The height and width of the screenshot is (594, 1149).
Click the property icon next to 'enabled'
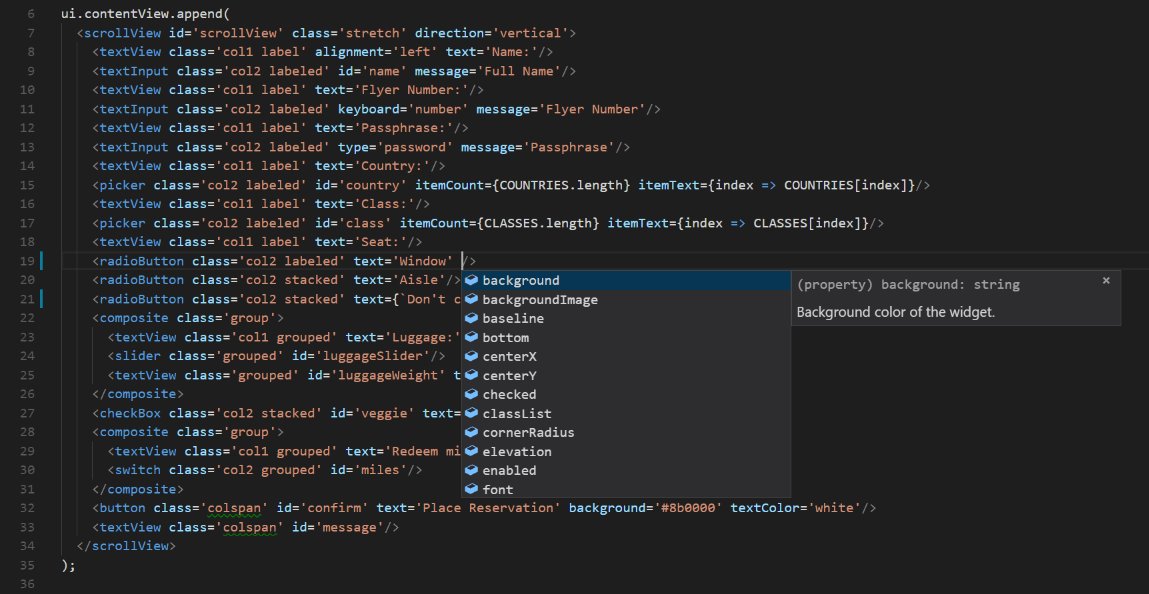(x=472, y=470)
